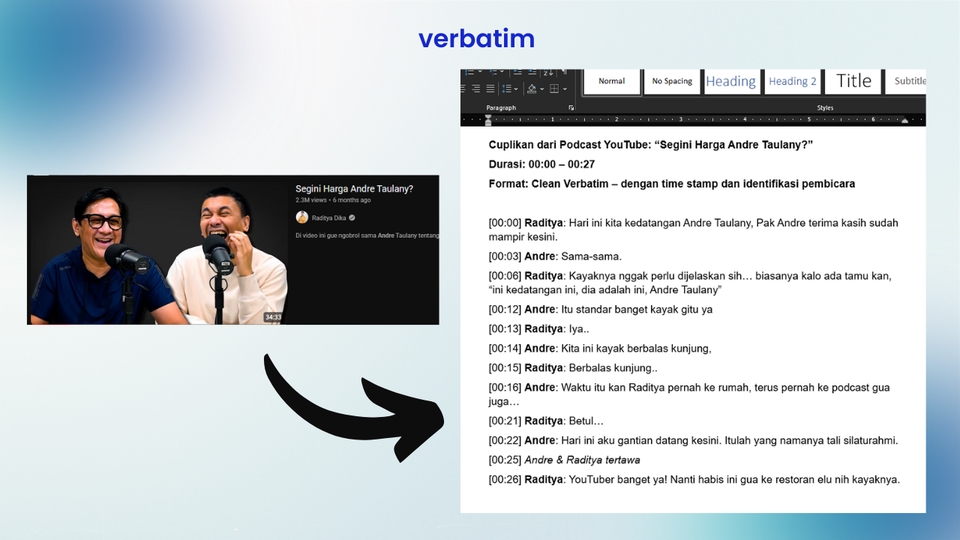
Task: Click the Paragraph group label in the ribbon
Action: [501, 108]
